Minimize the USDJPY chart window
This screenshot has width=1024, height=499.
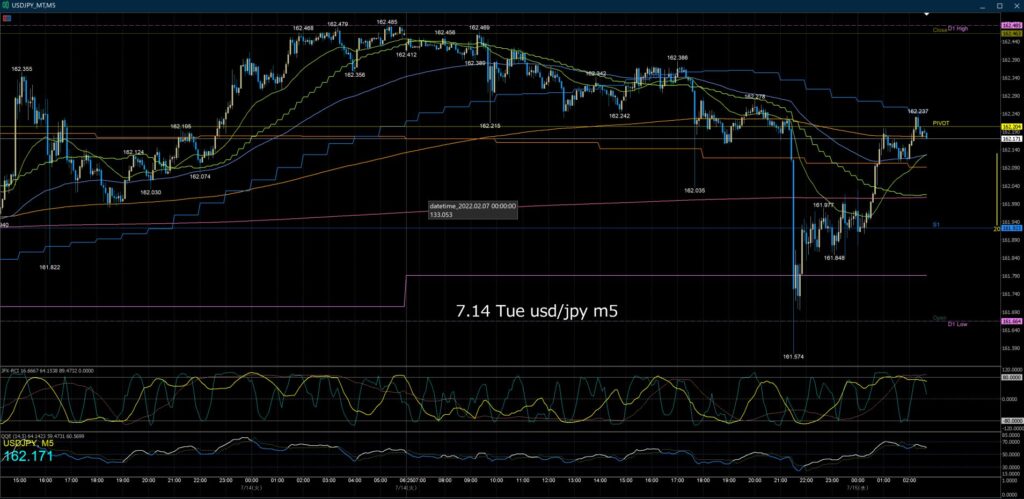(983, 5)
